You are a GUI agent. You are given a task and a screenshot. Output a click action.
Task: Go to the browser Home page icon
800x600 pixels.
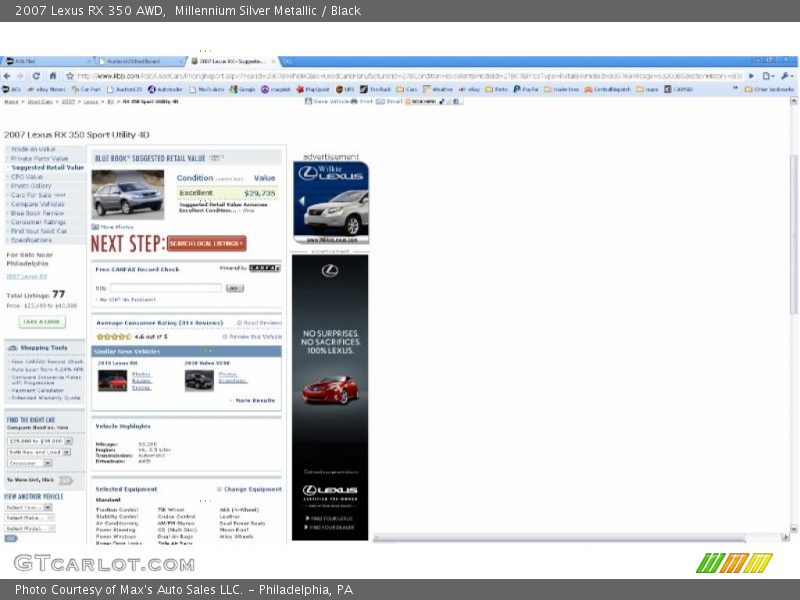tap(53, 76)
